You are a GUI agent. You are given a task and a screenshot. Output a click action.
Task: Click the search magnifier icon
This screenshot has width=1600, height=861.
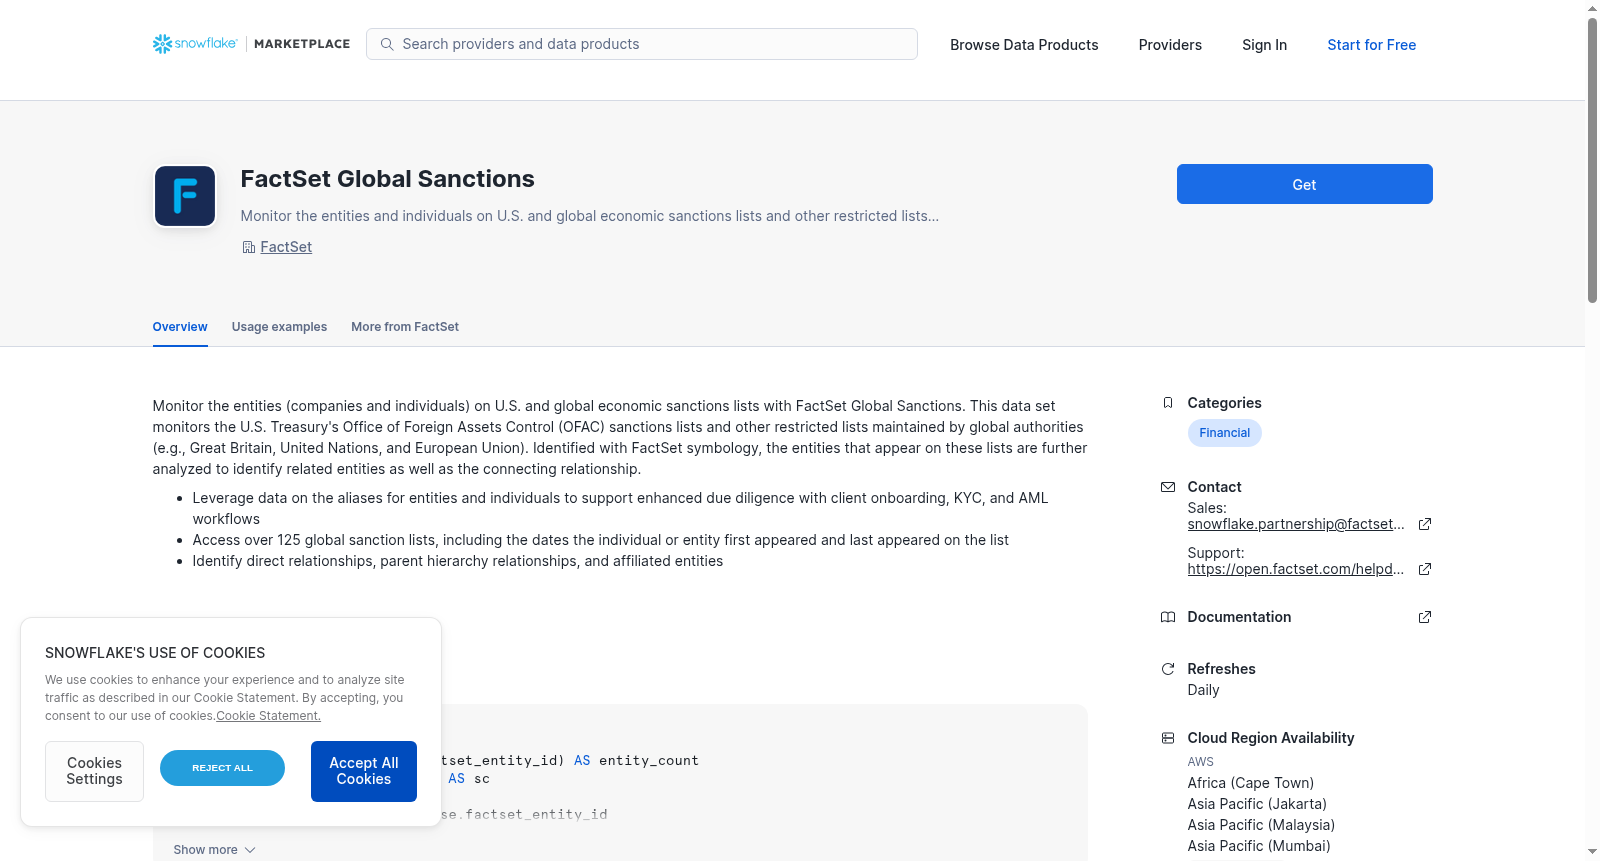pos(387,44)
